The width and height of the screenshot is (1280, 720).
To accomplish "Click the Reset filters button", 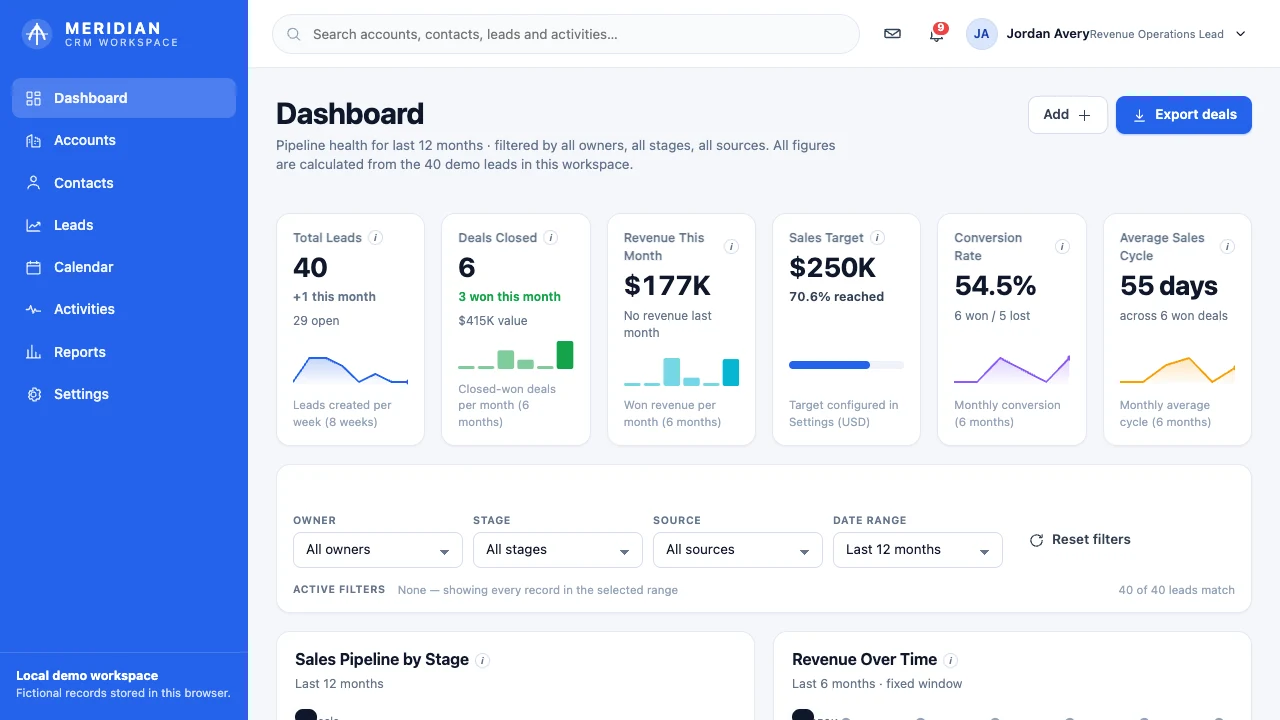I will pos(1080,540).
